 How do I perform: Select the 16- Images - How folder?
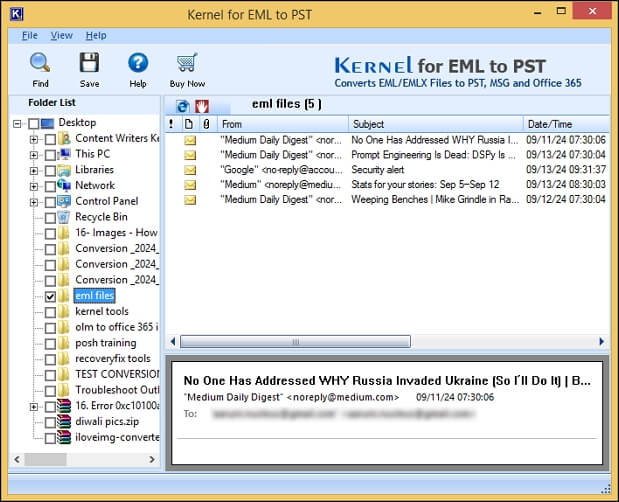[116, 233]
